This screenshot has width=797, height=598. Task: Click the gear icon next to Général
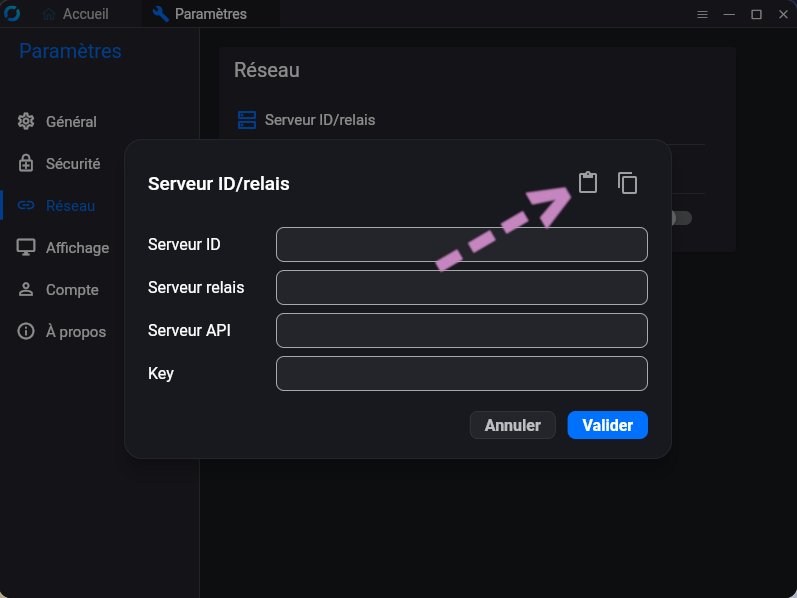click(x=26, y=121)
